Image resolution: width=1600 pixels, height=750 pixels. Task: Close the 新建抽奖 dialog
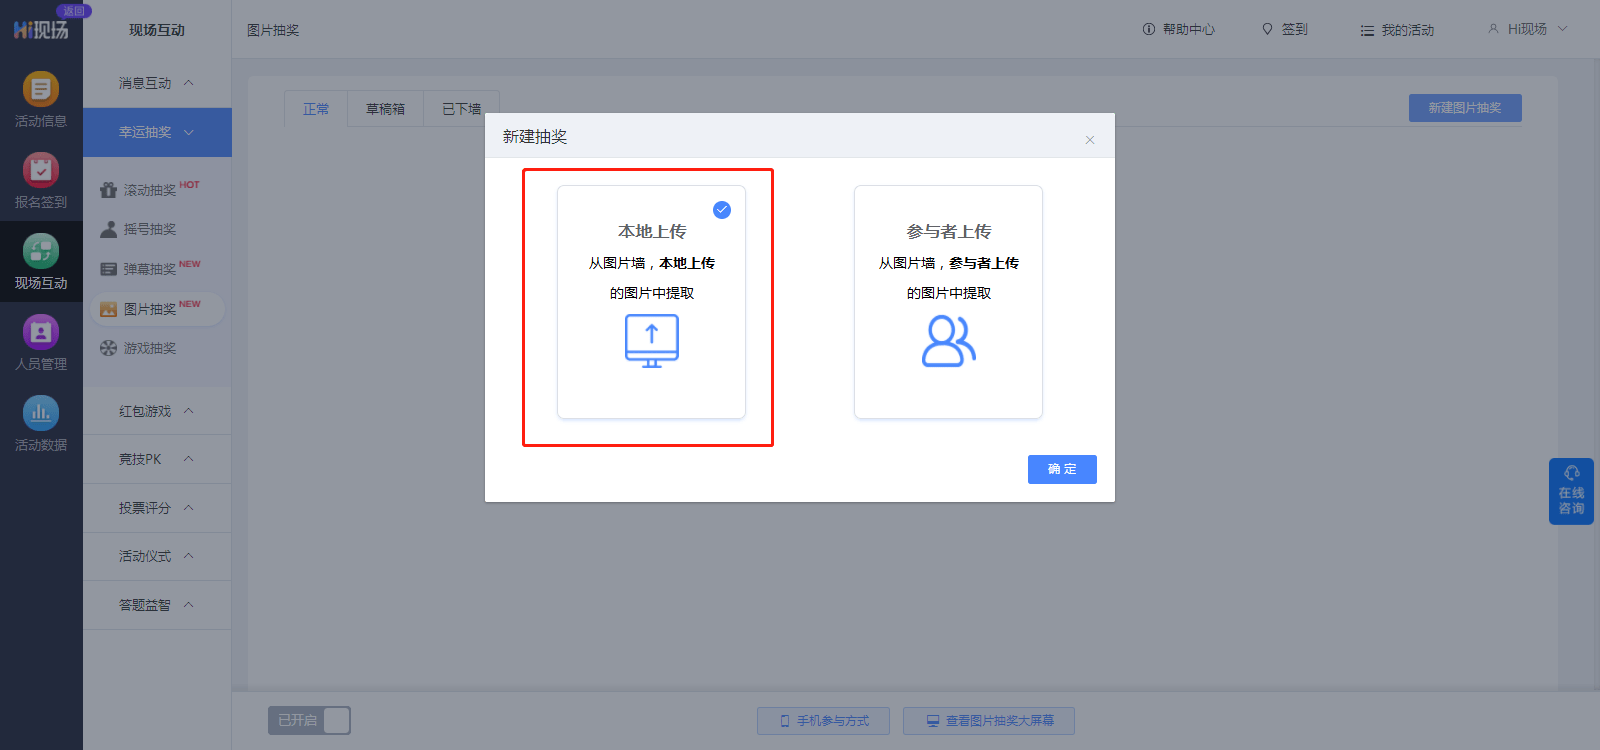pyautogui.click(x=1090, y=140)
